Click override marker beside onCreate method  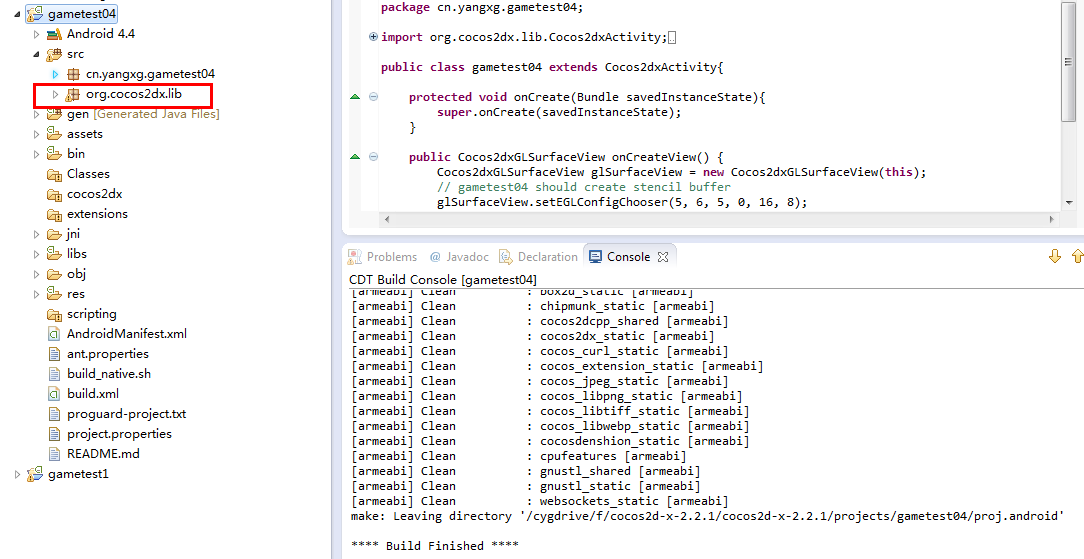(355, 97)
